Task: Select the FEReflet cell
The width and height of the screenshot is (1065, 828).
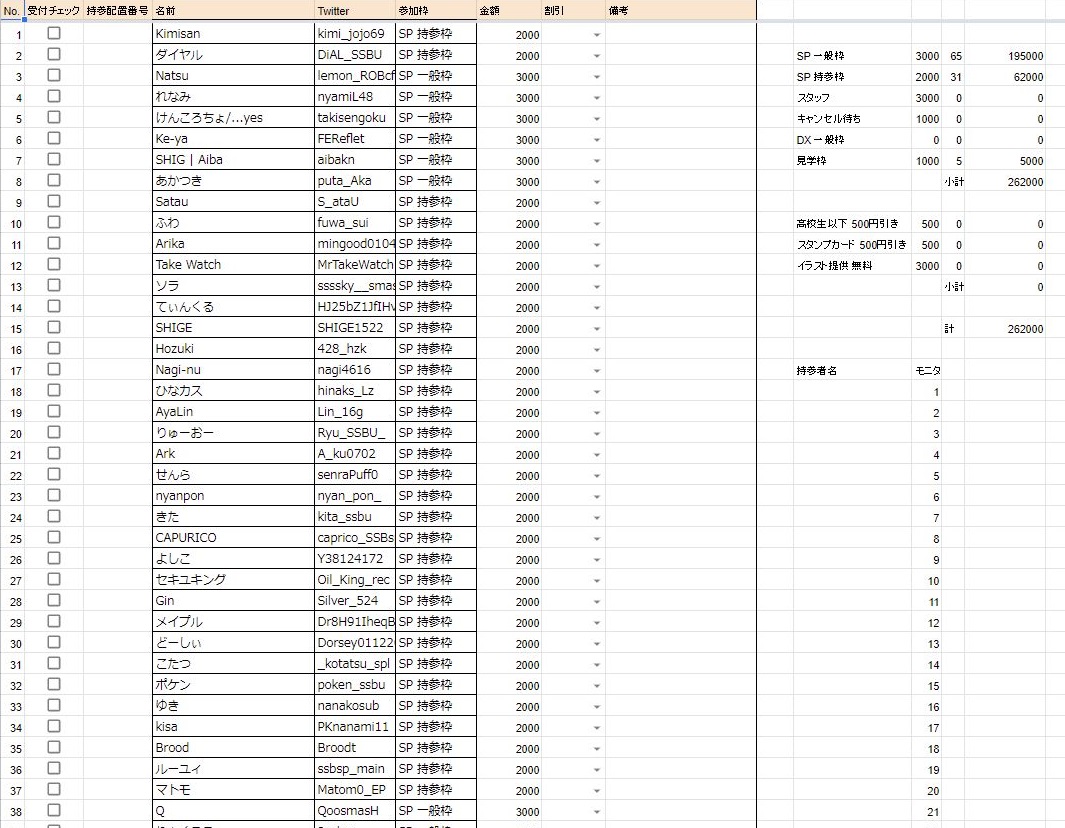Action: point(355,139)
